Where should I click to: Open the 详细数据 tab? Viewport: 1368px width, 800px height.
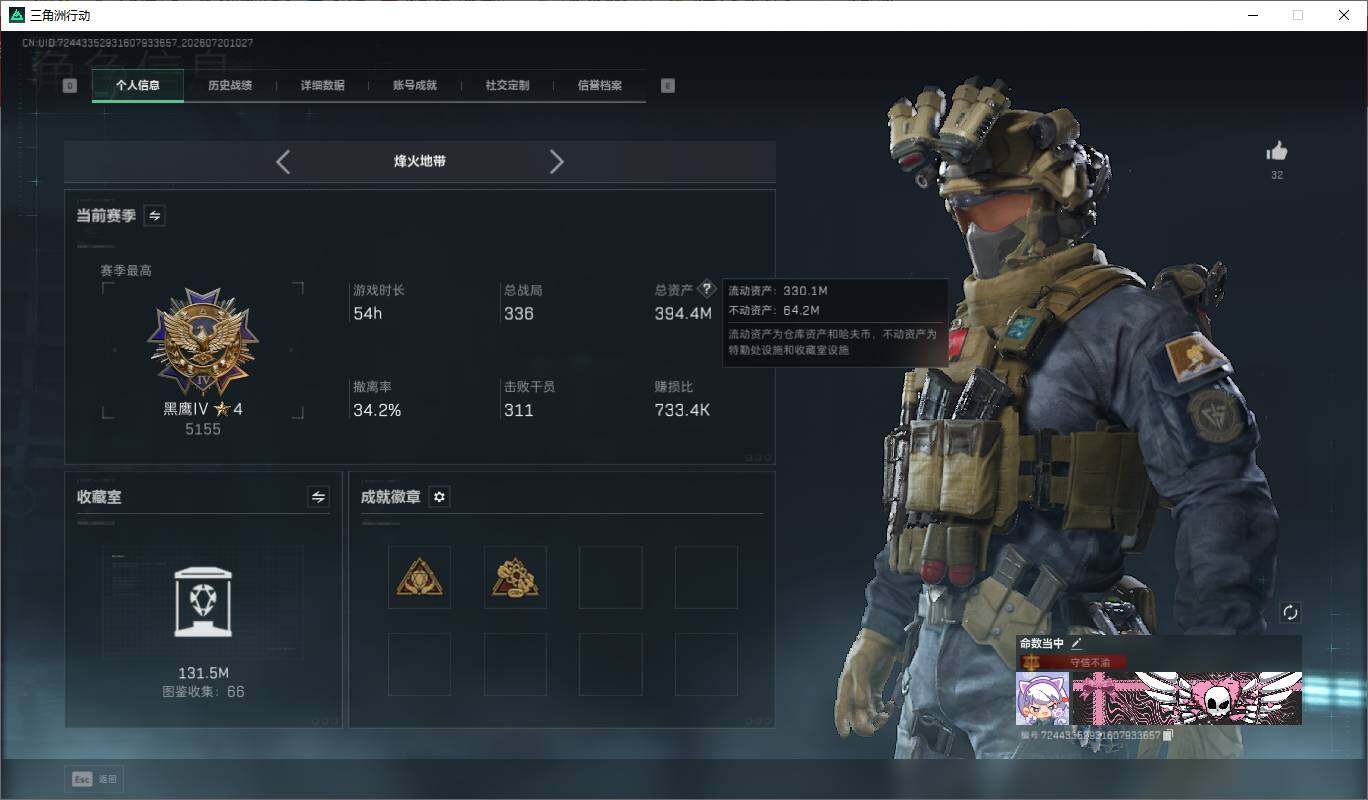coord(323,86)
